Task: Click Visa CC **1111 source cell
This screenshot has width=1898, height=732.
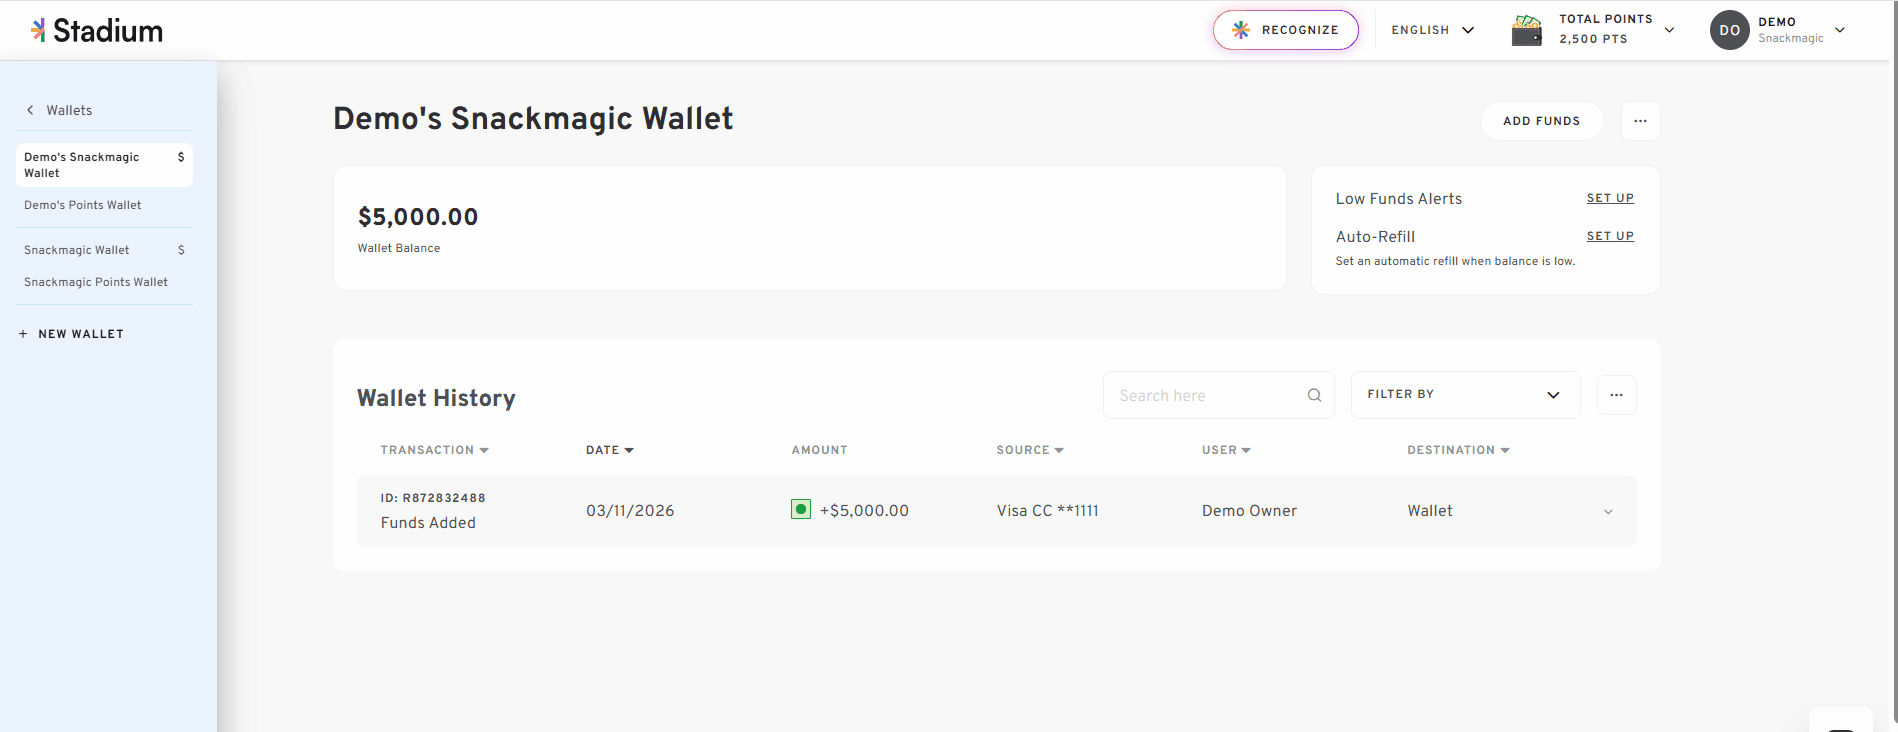Action: pos(1047,511)
